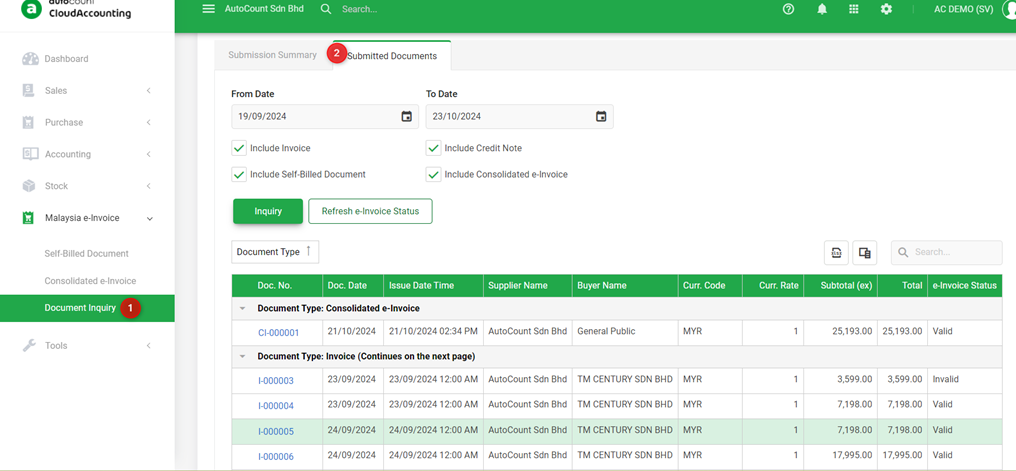
Task: Expand the Sales menu chevron
Action: (x=148, y=91)
